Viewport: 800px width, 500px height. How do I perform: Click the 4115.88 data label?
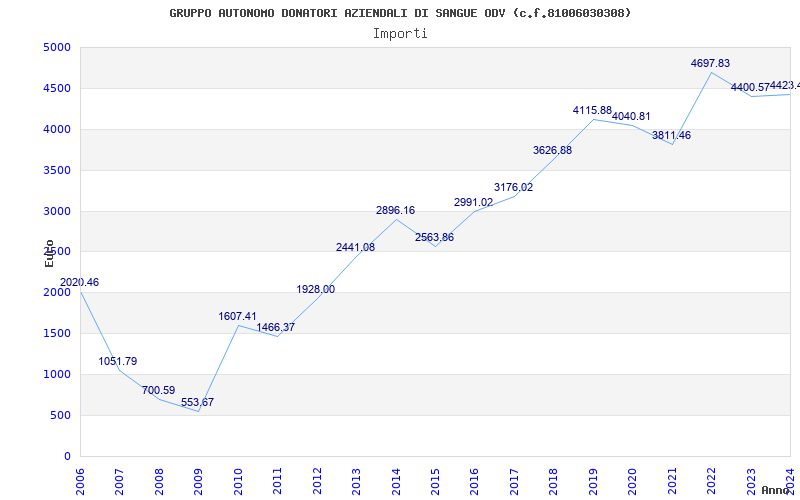pos(592,110)
